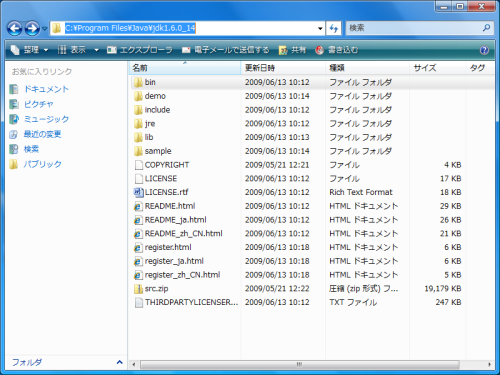Select the LICENSE.rtf document icon
This screenshot has width=500, height=375.
pyautogui.click(x=138, y=192)
